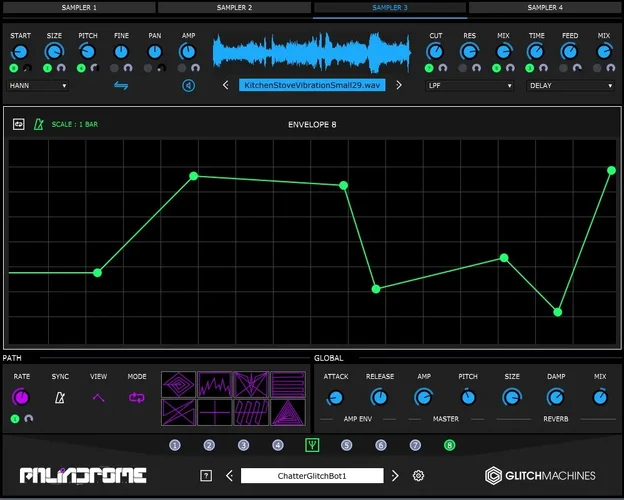
Task: Go to preset before ChatterGlitchBot1
Action: coord(229,476)
